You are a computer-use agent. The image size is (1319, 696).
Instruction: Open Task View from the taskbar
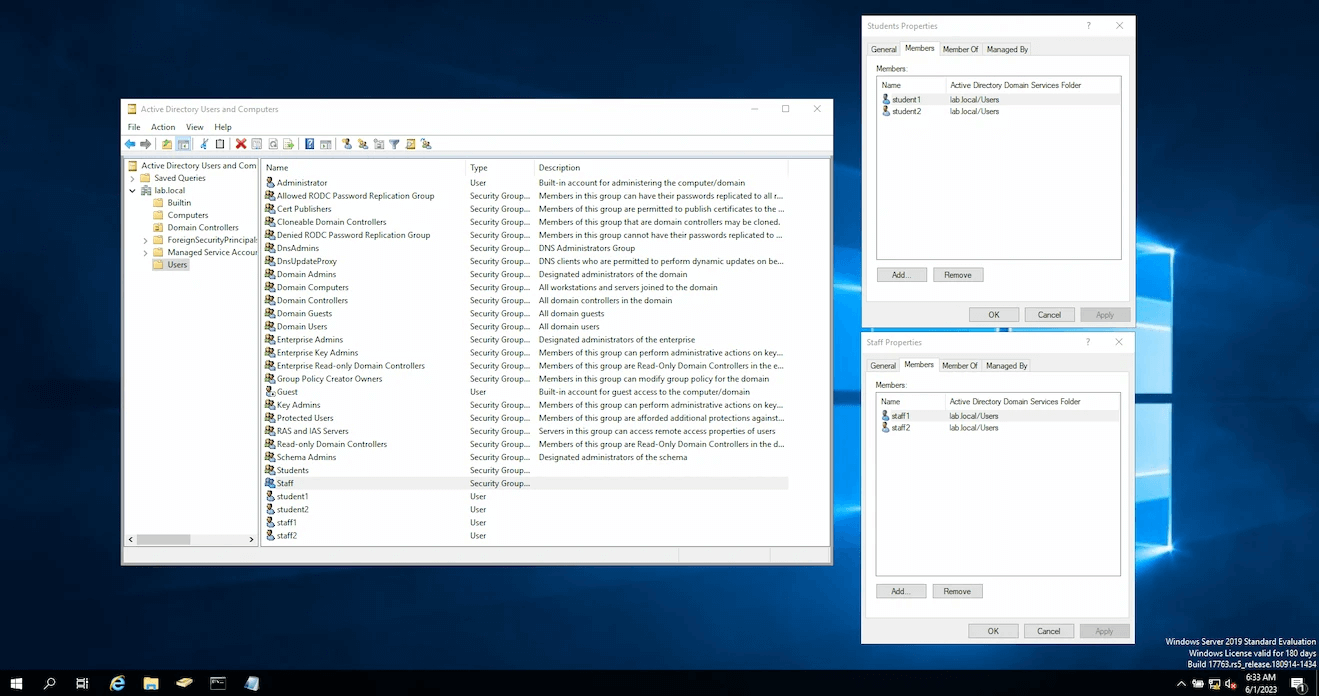point(82,683)
